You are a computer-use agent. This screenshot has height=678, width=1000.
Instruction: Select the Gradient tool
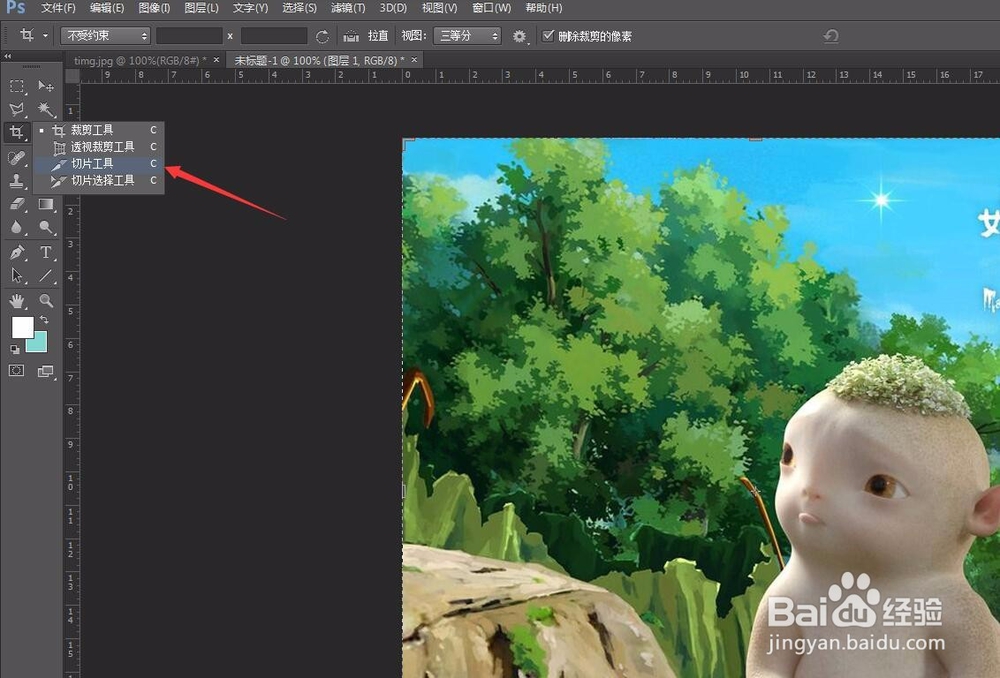[47, 205]
